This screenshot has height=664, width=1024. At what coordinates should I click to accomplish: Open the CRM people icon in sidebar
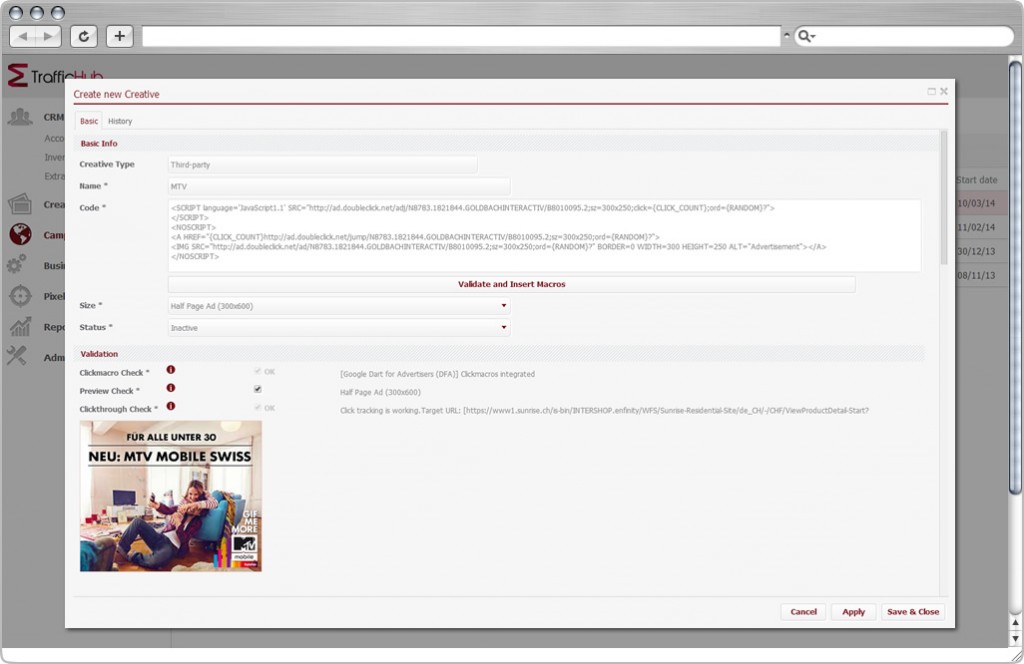click(x=20, y=116)
